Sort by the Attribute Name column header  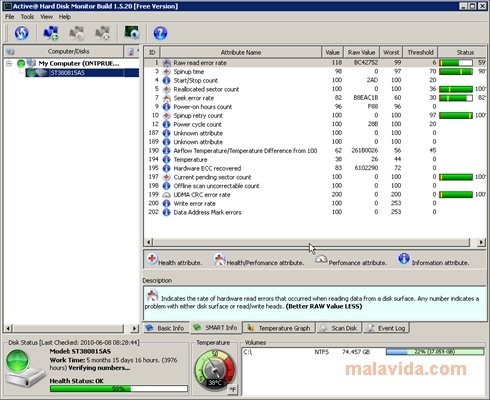pos(241,52)
